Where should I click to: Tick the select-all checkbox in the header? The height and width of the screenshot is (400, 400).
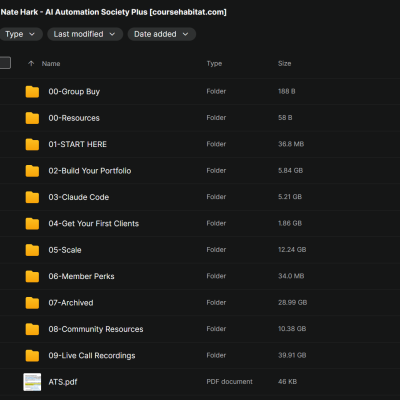point(5,63)
